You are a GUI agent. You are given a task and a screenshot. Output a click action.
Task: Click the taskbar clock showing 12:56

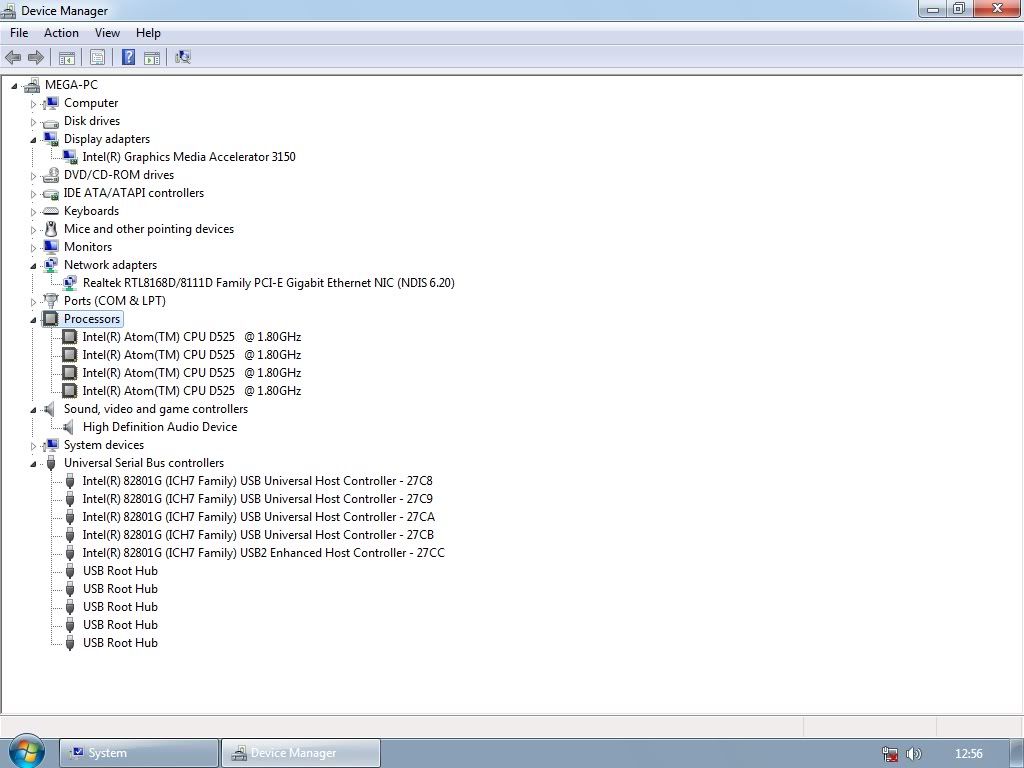[968, 754]
